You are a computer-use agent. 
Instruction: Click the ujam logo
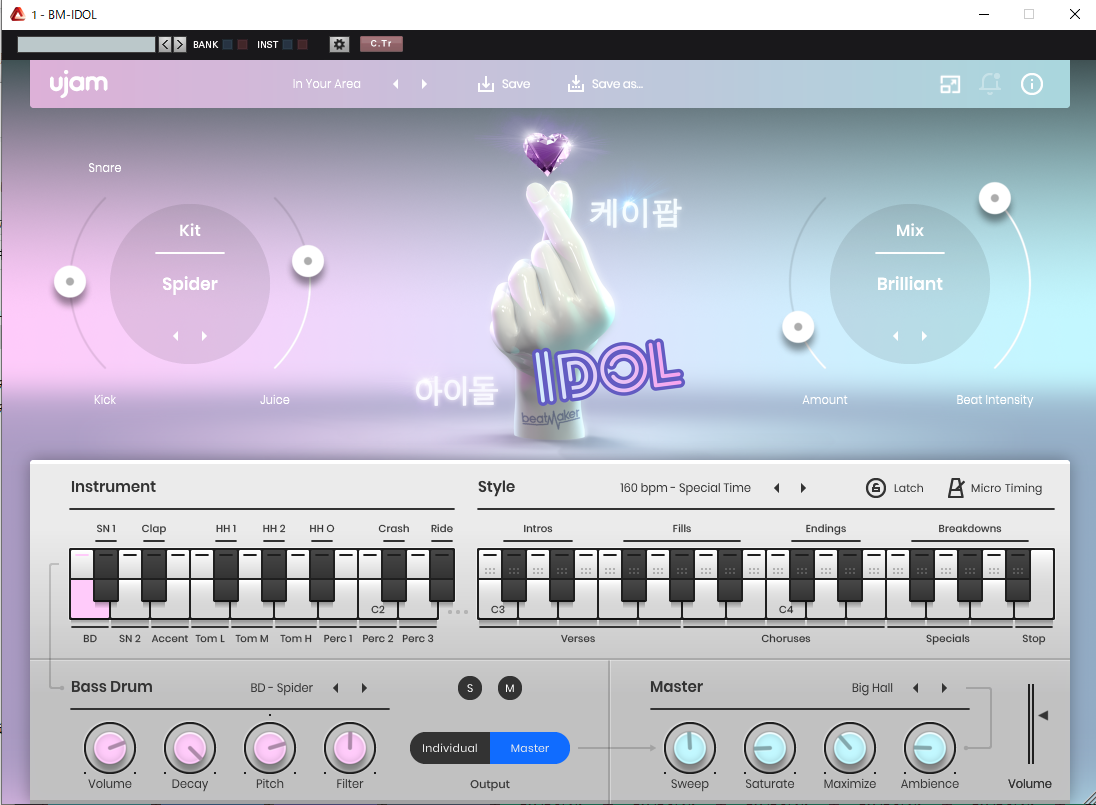click(78, 84)
